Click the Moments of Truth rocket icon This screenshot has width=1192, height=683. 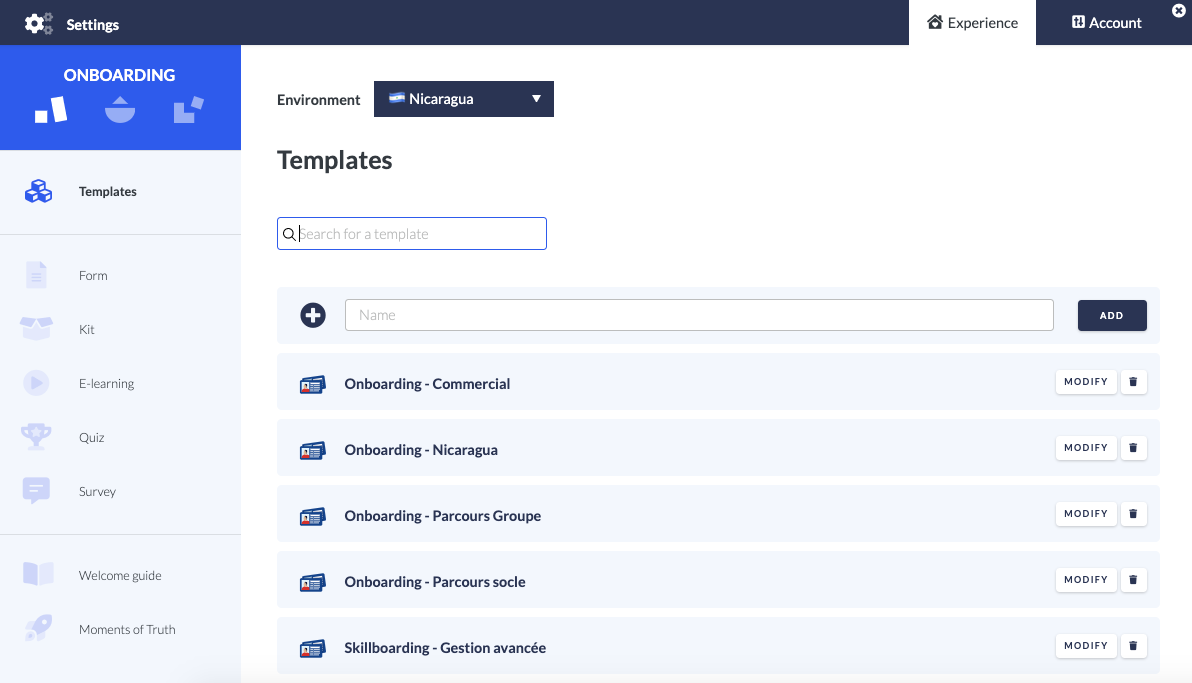point(38,627)
